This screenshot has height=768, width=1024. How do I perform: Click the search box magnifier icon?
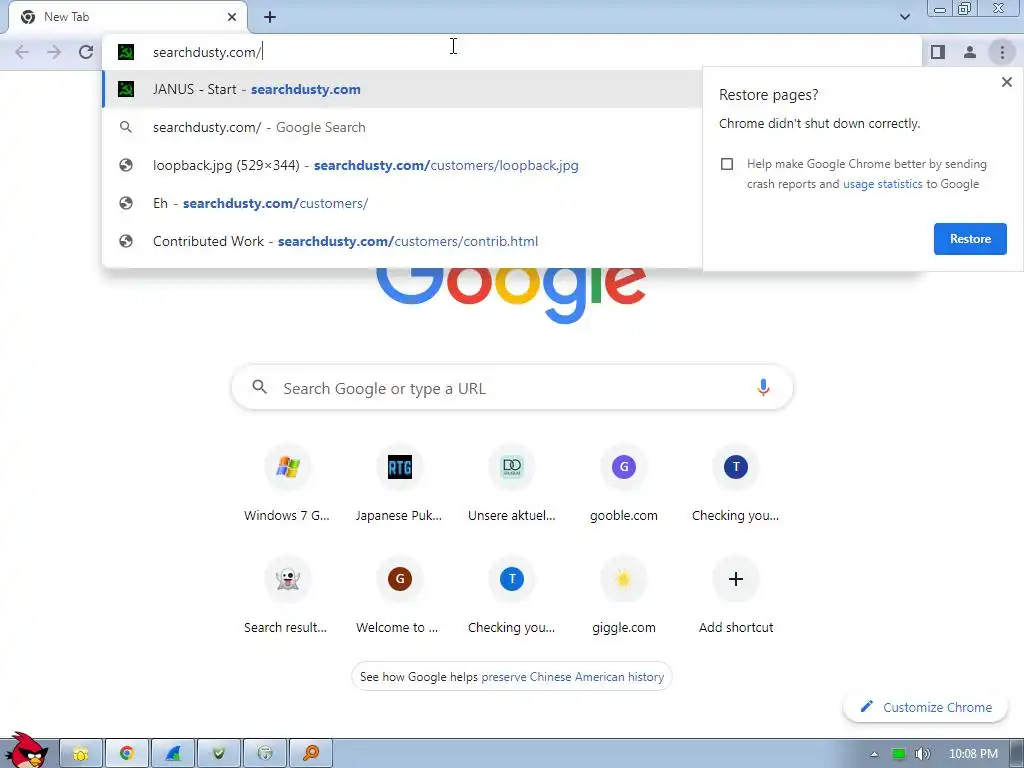[259, 387]
